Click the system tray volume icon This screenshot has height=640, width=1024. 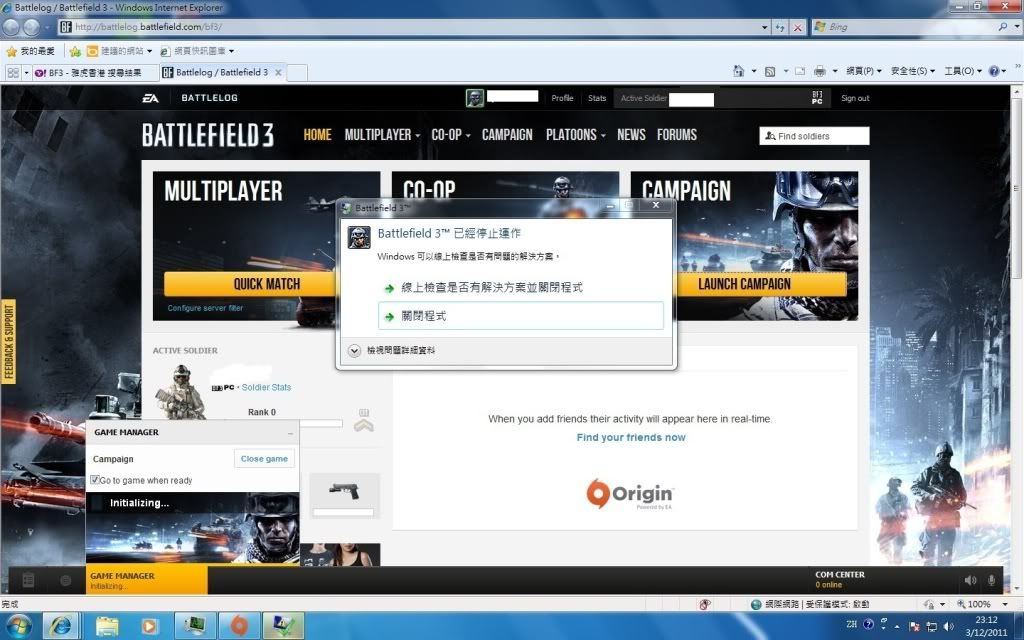pyautogui.click(x=948, y=627)
